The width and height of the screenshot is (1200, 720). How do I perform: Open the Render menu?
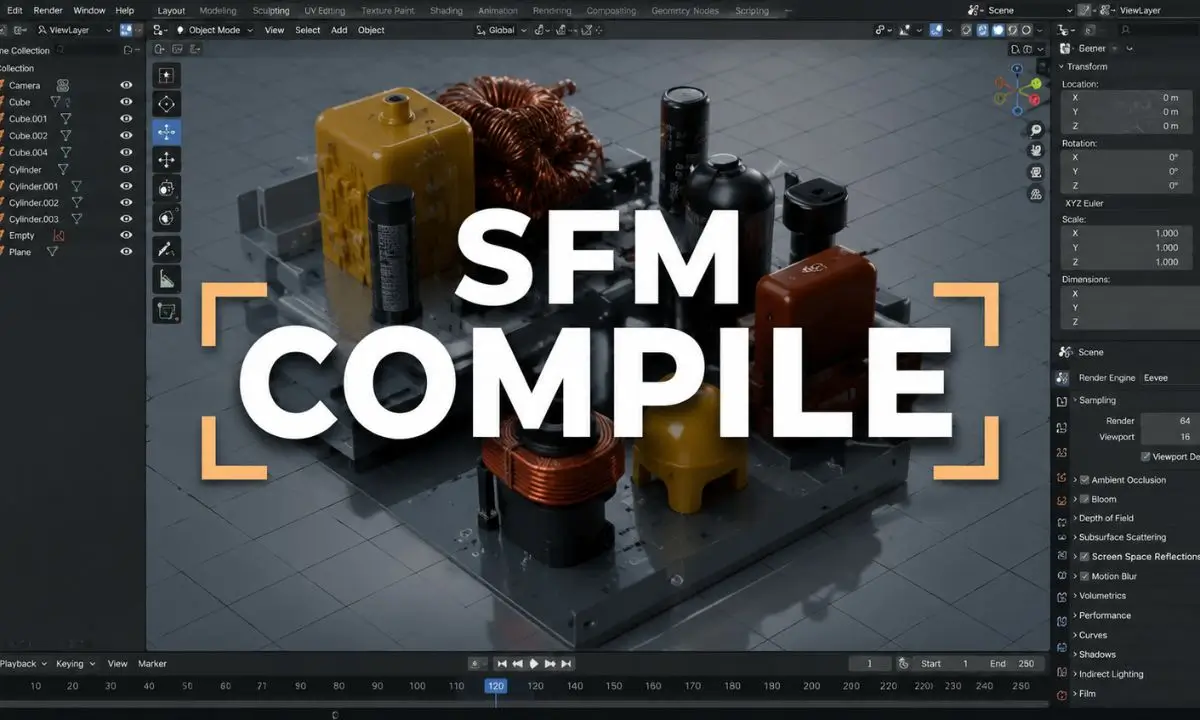click(48, 10)
